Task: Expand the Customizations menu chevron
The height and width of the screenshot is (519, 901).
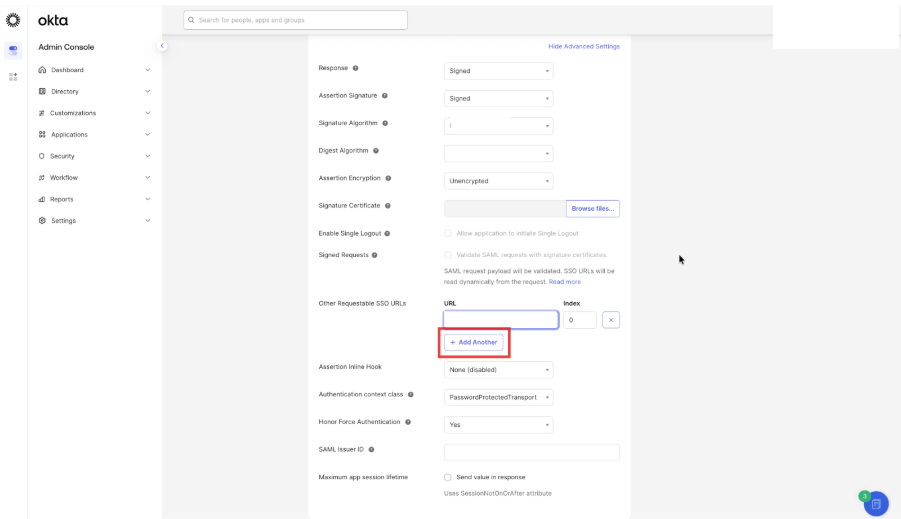Action: click(x=148, y=113)
